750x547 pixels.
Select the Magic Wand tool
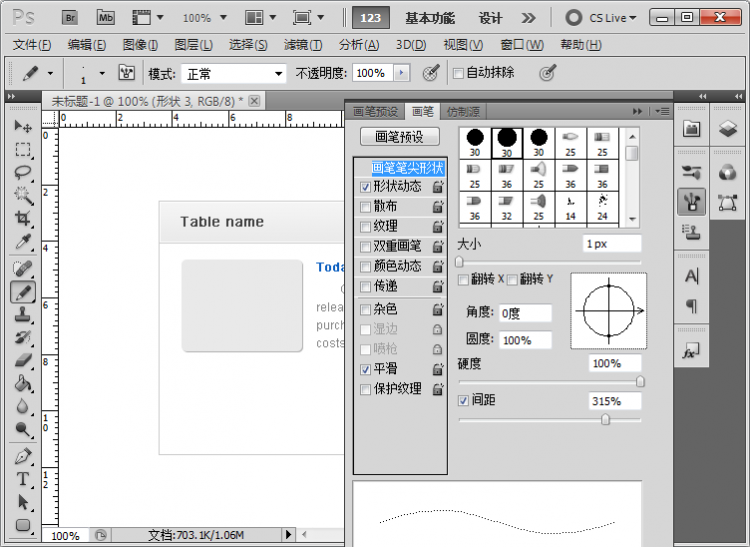pos(22,195)
